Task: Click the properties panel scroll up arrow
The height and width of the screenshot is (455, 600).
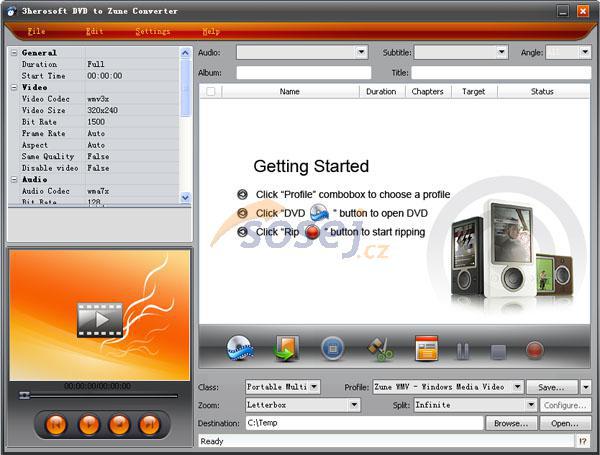Action: 185,53
